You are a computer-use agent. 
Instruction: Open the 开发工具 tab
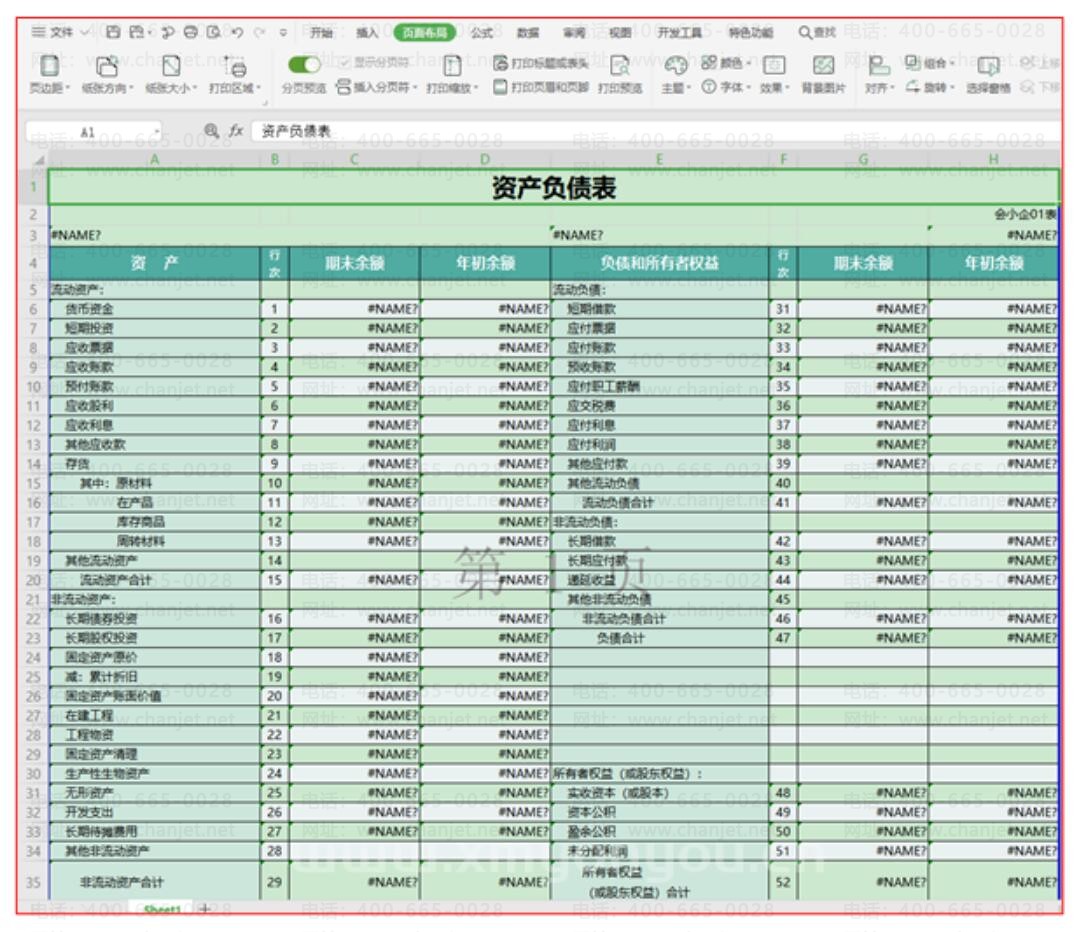click(x=679, y=32)
